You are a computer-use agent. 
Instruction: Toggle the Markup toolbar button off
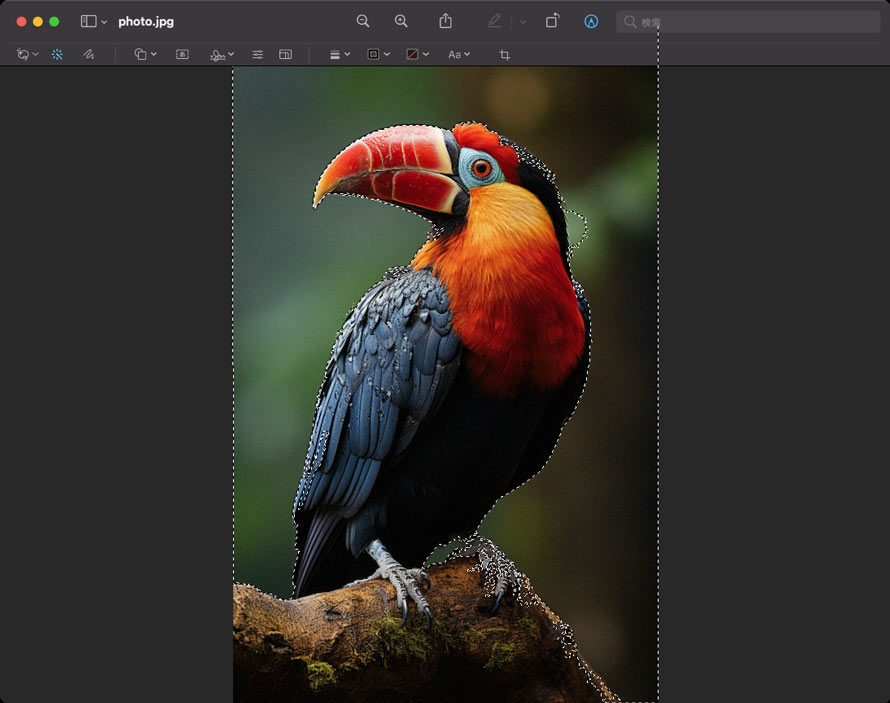click(x=591, y=21)
